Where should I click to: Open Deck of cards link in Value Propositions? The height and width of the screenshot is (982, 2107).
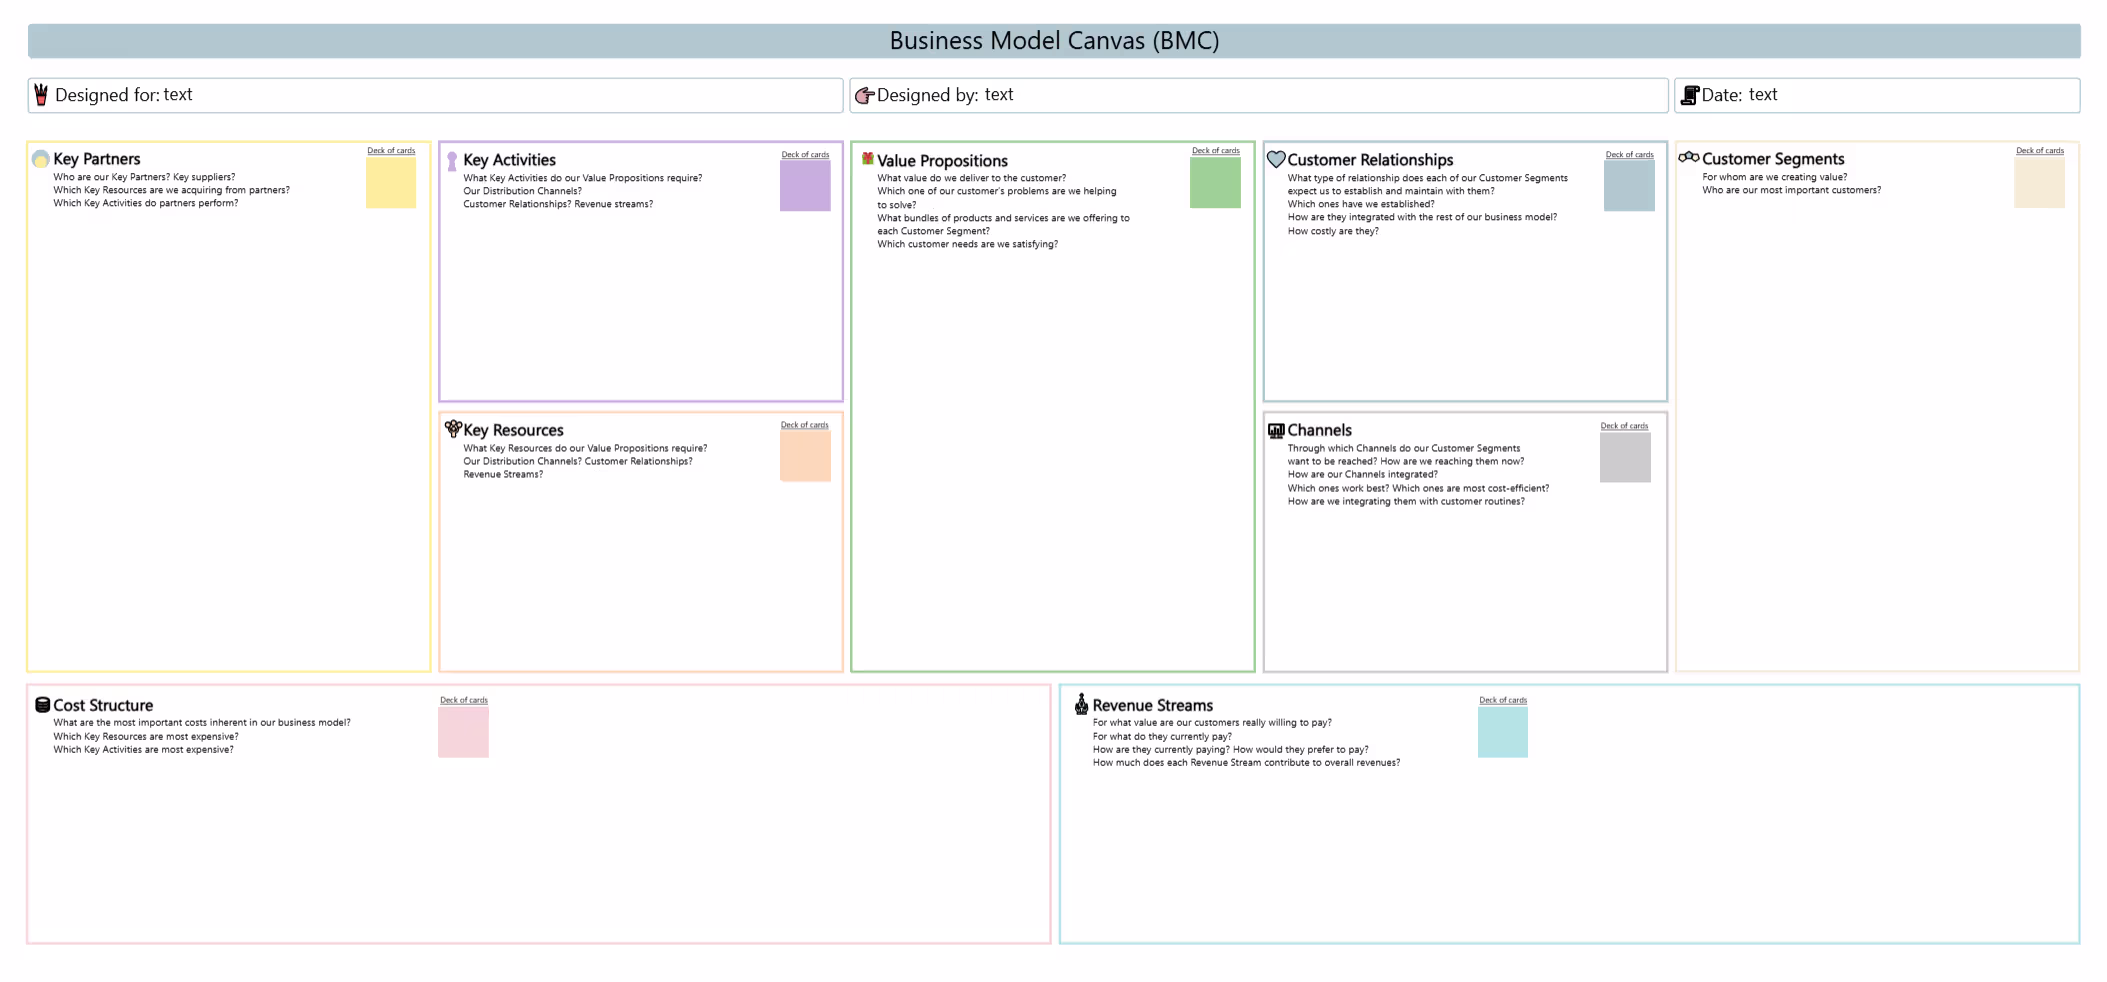point(1216,151)
